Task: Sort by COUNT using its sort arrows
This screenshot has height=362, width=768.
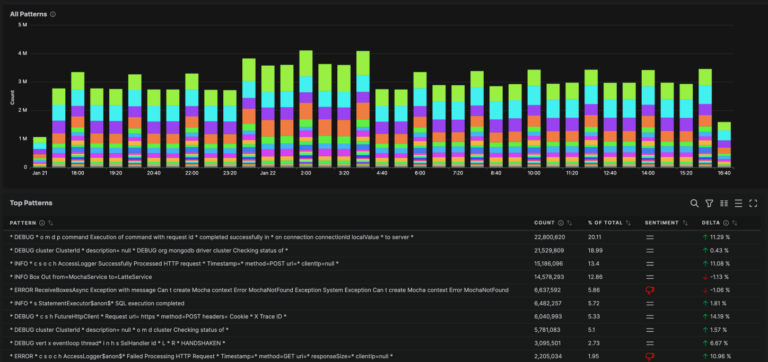Action: point(569,223)
